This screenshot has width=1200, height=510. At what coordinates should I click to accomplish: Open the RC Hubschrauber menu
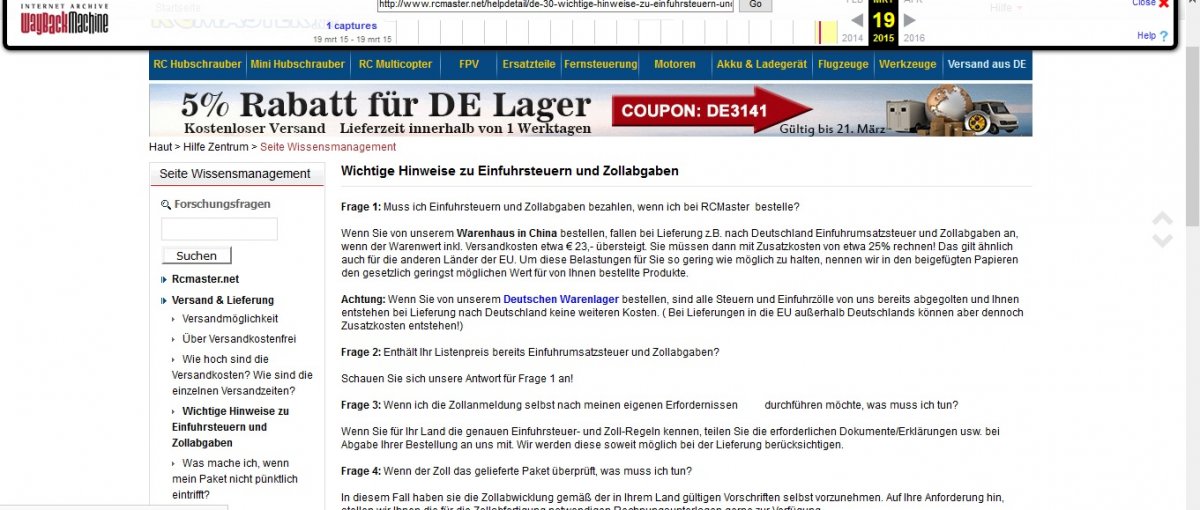pos(197,64)
